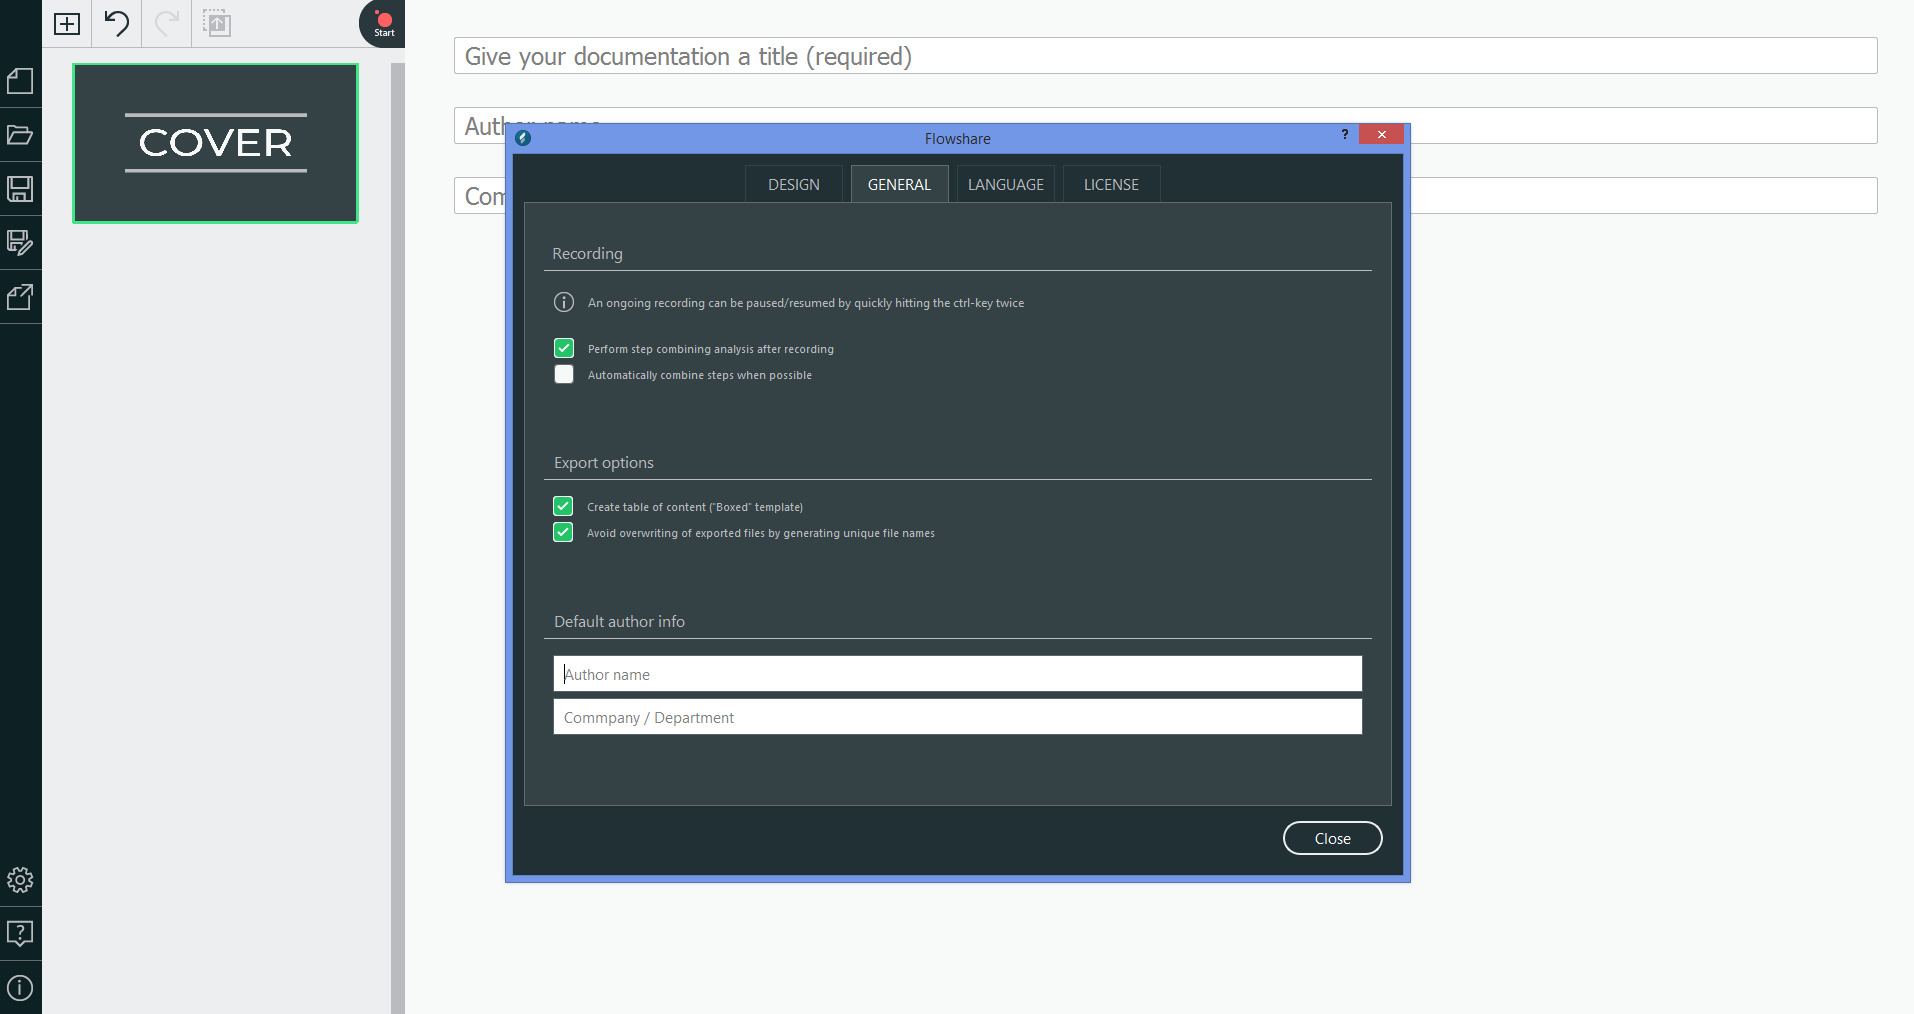Viewport: 1914px width, 1014px height.
Task: Click the recording info circle icon
Action: click(x=564, y=302)
